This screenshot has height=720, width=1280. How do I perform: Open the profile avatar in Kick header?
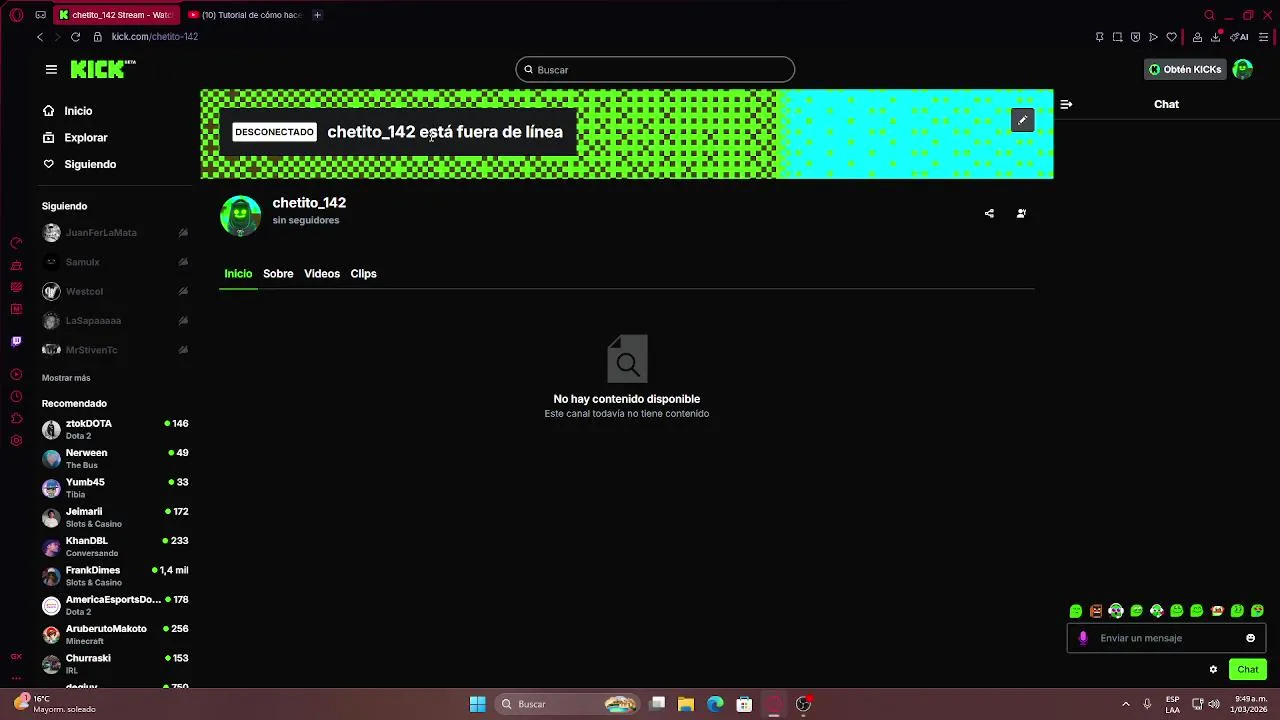coord(1242,69)
